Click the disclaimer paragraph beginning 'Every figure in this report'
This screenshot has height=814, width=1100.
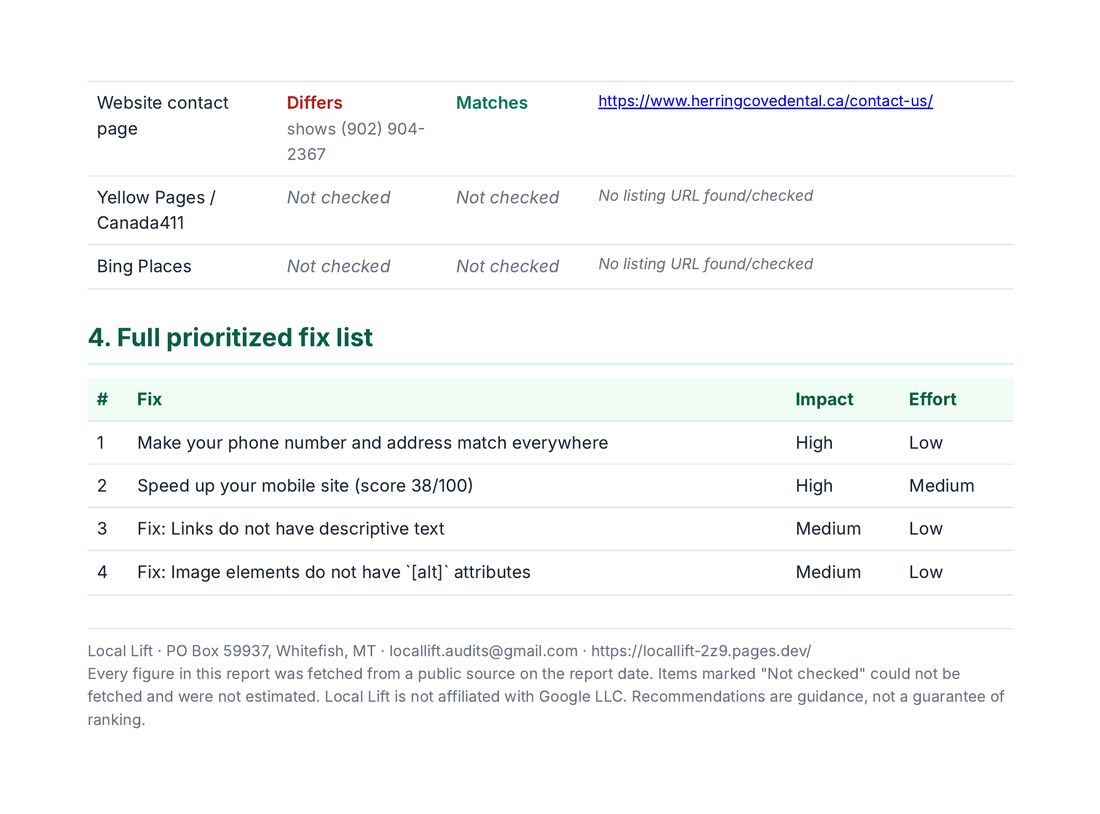click(546, 697)
